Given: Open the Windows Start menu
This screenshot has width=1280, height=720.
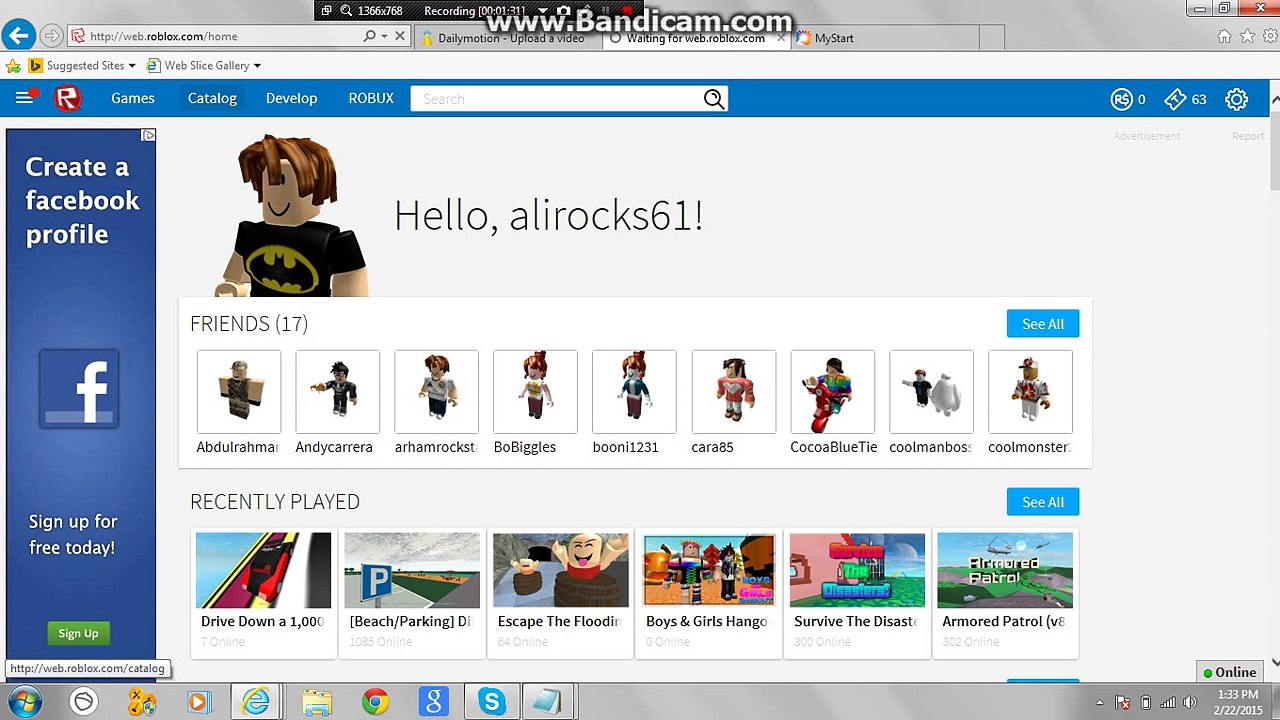Looking at the screenshot, I should coord(23,702).
